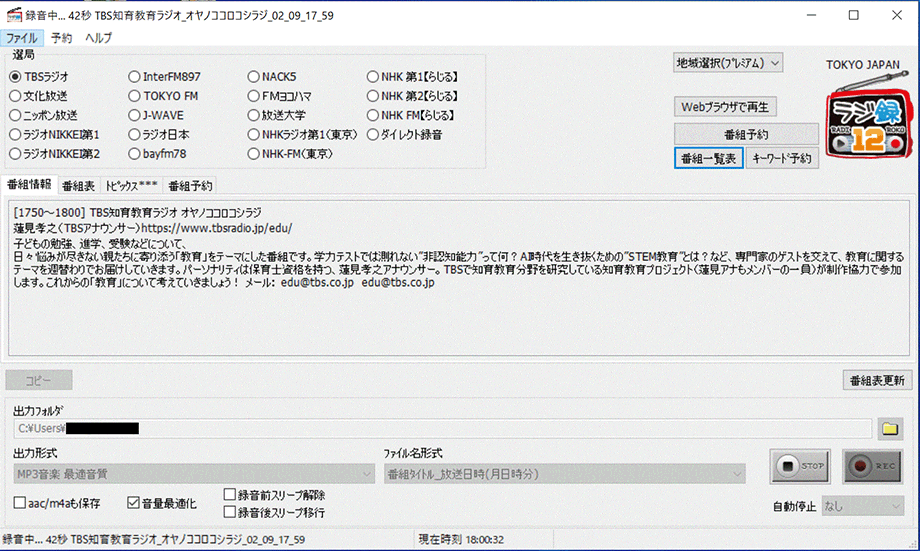Open the ファイル menu
Image resolution: width=920 pixels, height=551 pixels.
22,38
